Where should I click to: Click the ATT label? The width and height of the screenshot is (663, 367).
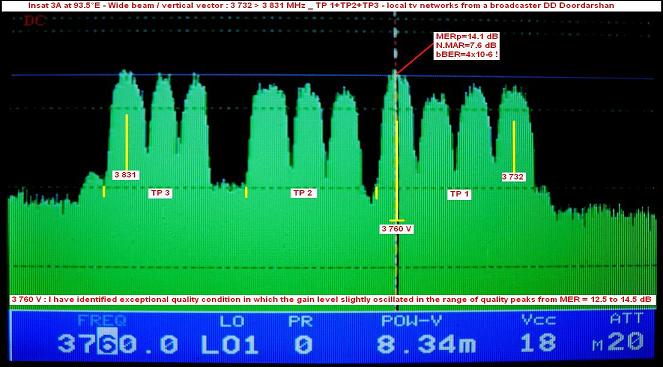(627, 319)
